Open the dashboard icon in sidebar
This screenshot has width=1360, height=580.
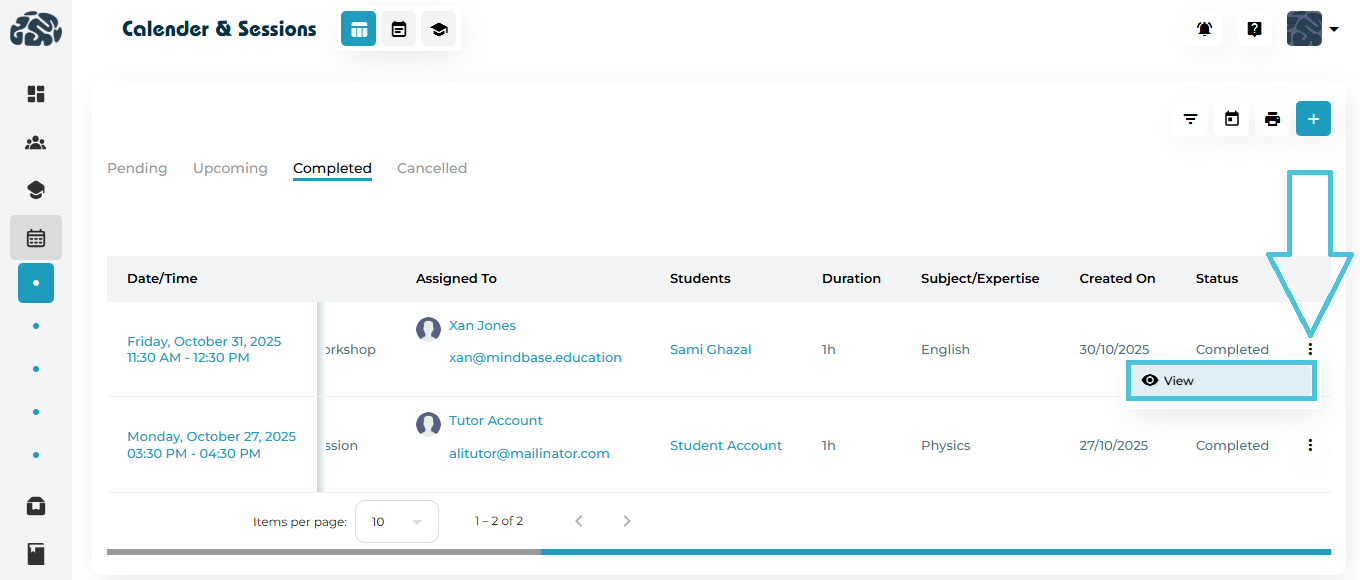pos(36,94)
